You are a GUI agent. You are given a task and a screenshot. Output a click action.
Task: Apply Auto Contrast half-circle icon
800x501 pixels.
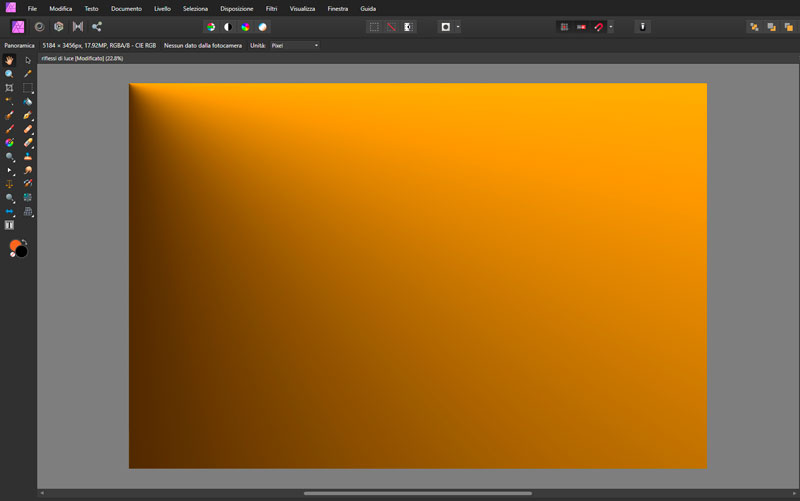pos(228,27)
